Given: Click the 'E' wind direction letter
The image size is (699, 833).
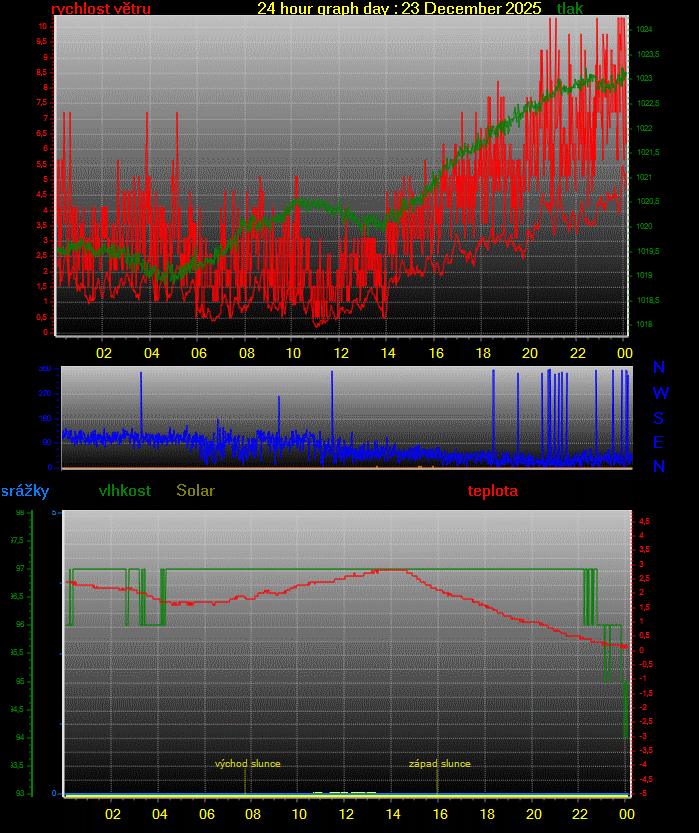Looking at the screenshot, I should tap(660, 442).
